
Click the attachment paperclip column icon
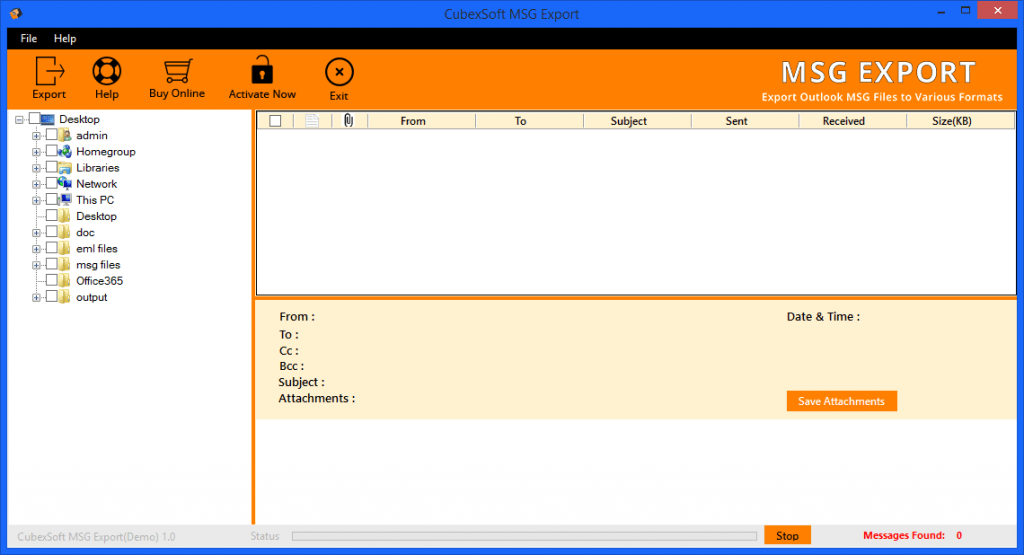(348, 121)
